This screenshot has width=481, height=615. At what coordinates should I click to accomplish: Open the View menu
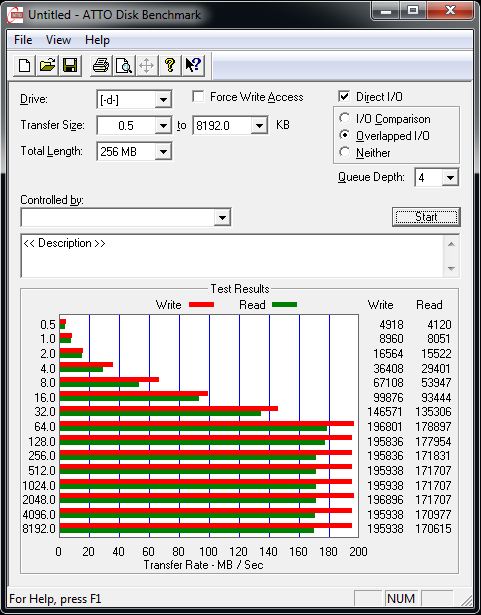[x=58, y=40]
